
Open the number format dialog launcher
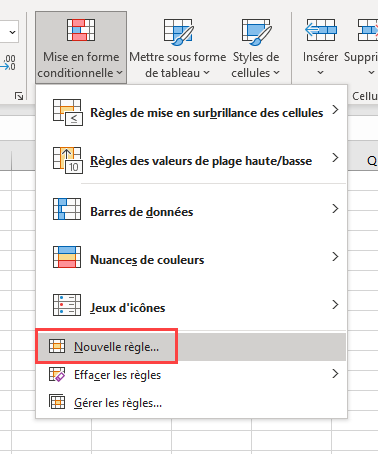tap(19, 96)
